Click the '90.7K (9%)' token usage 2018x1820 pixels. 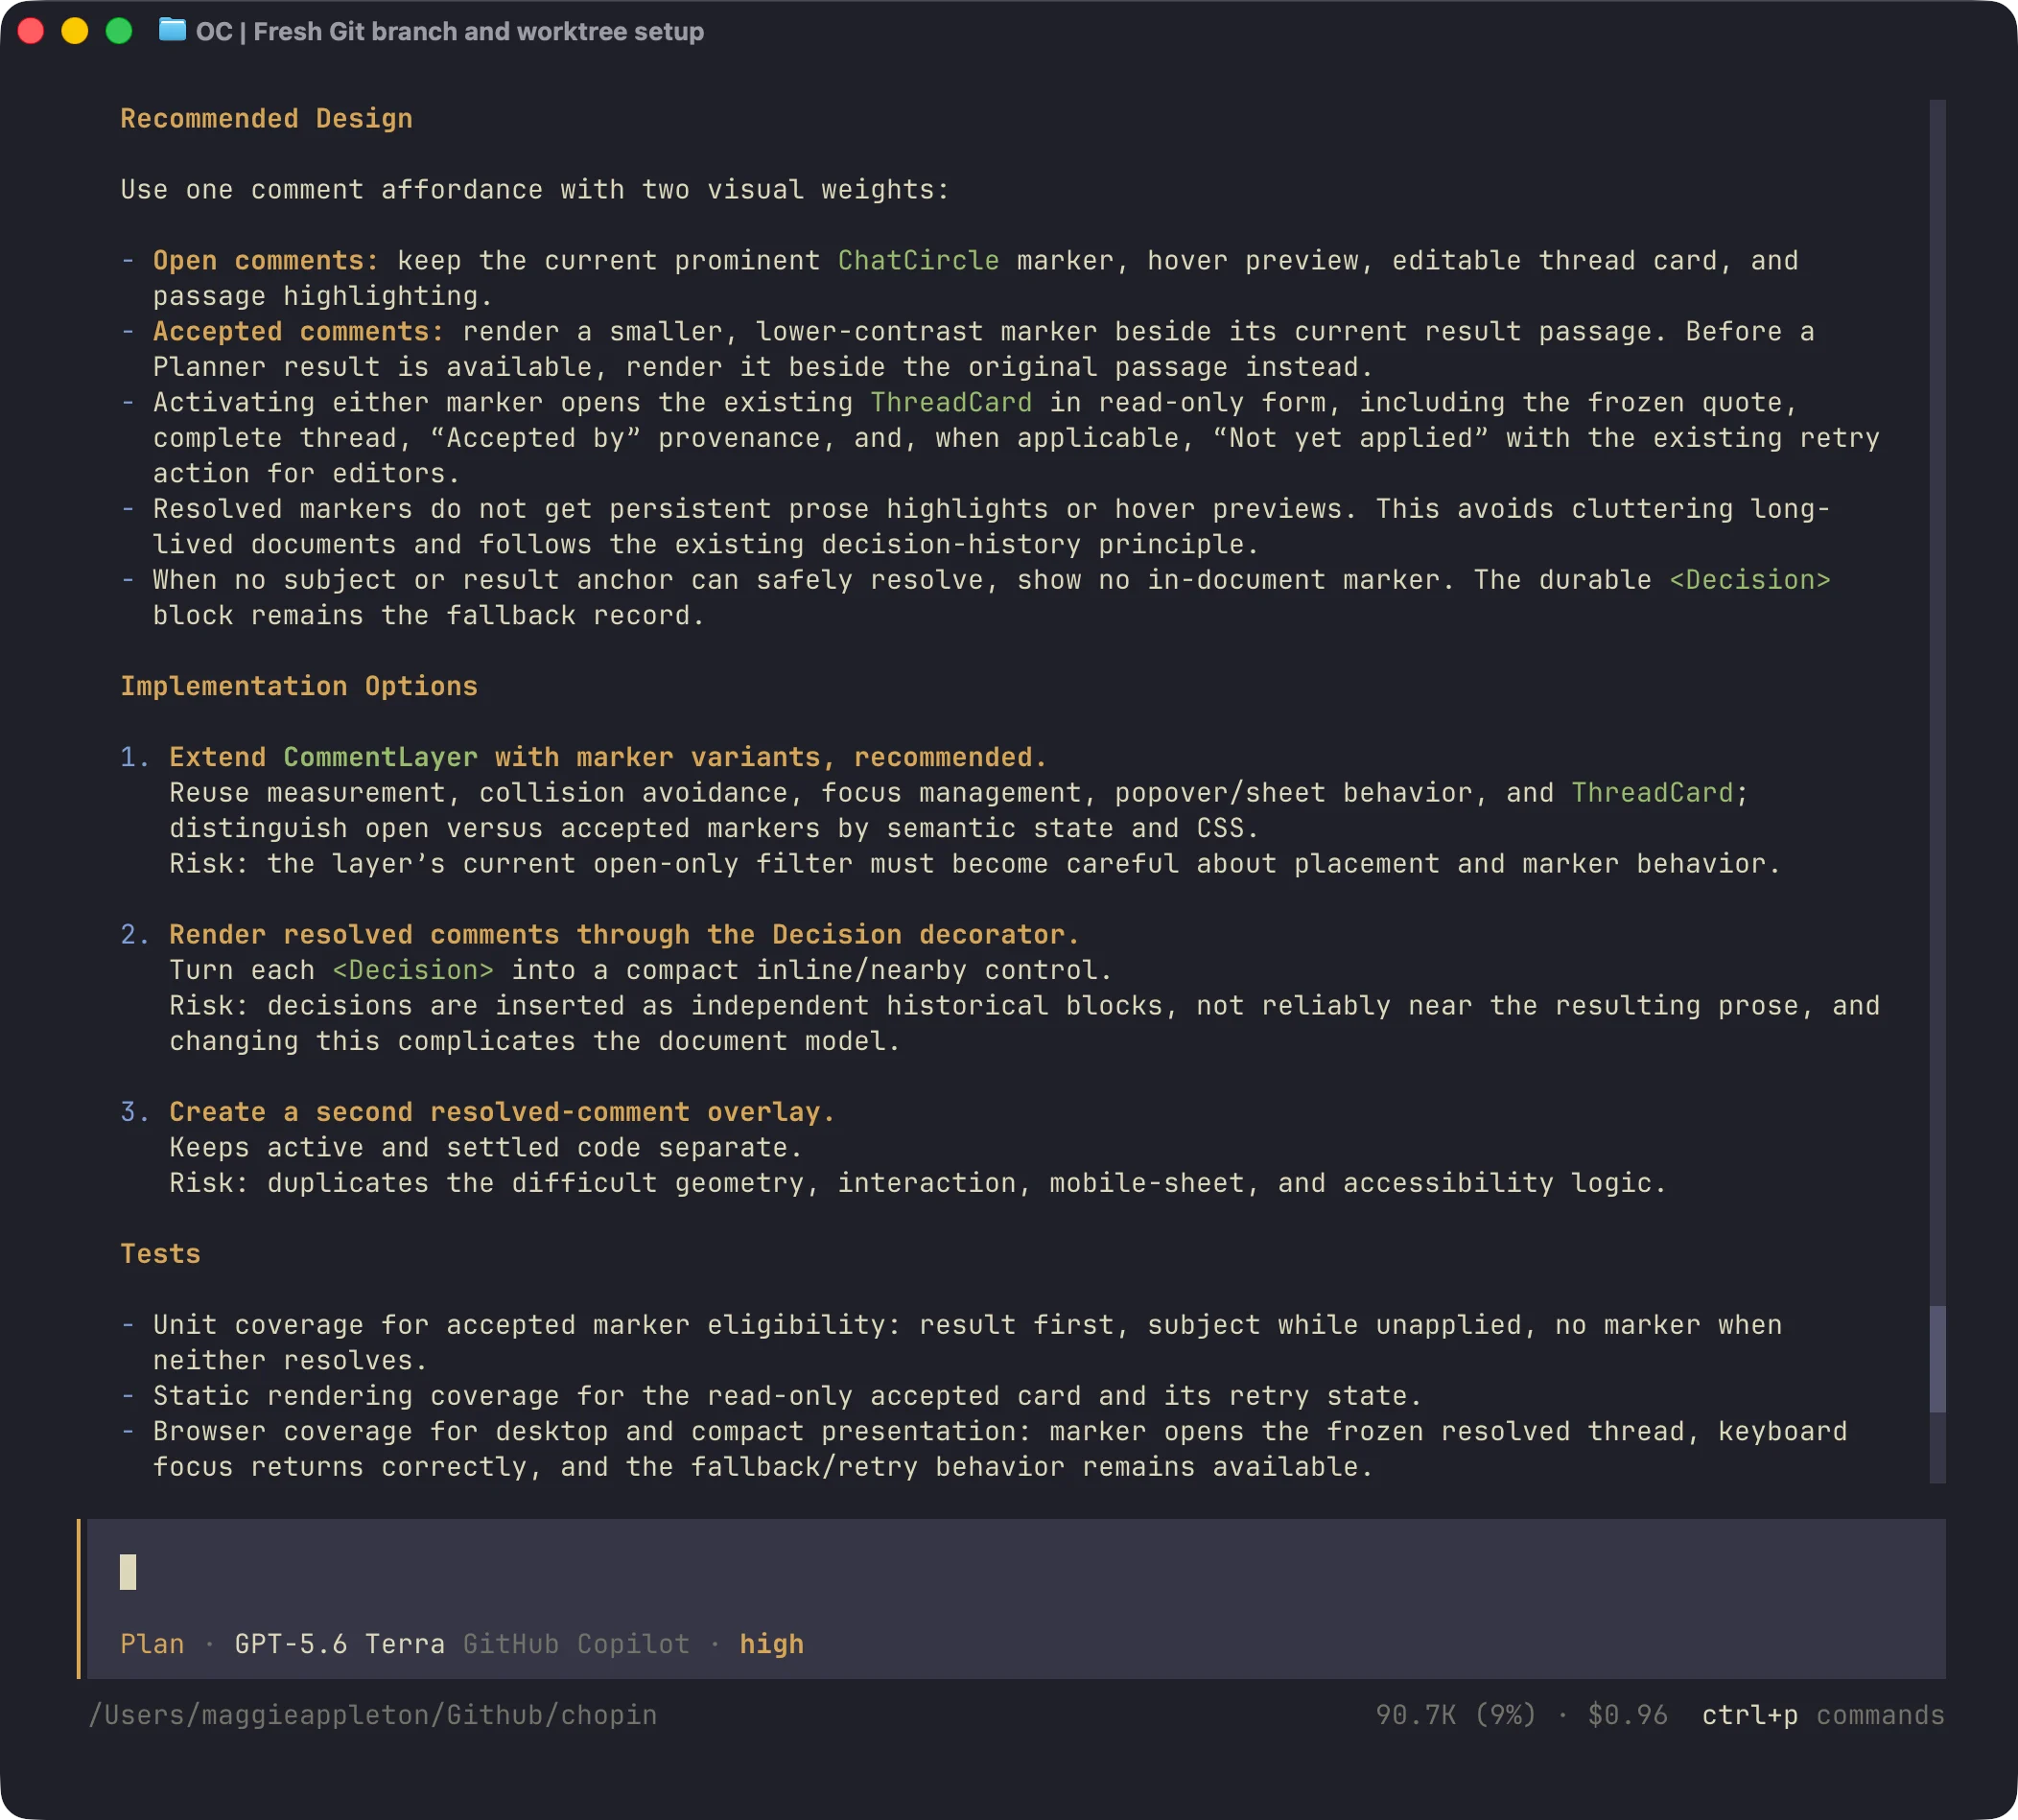coord(1455,1715)
